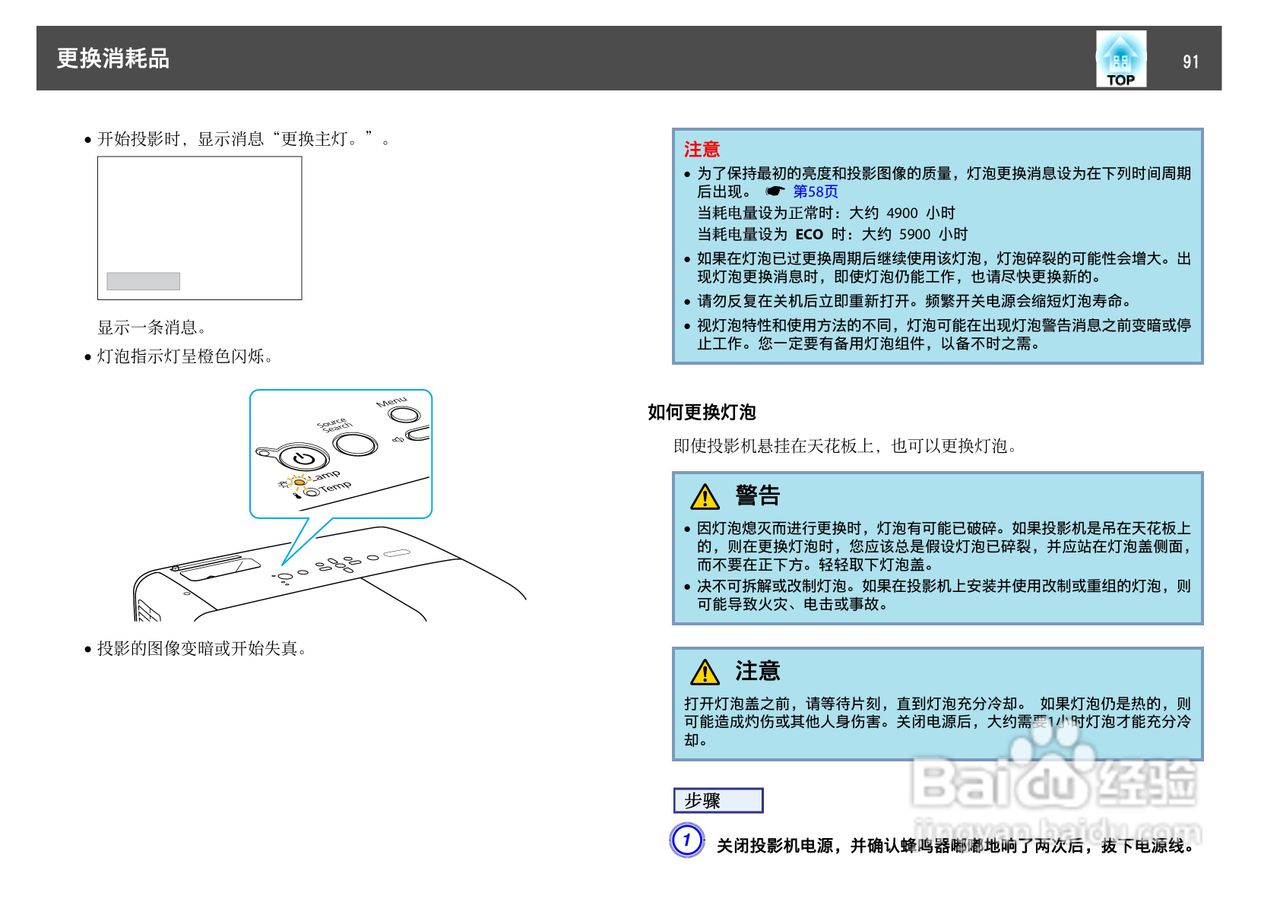The width and height of the screenshot is (1280, 905).
Task: Open the 第58页 page link
Action: click(x=815, y=191)
